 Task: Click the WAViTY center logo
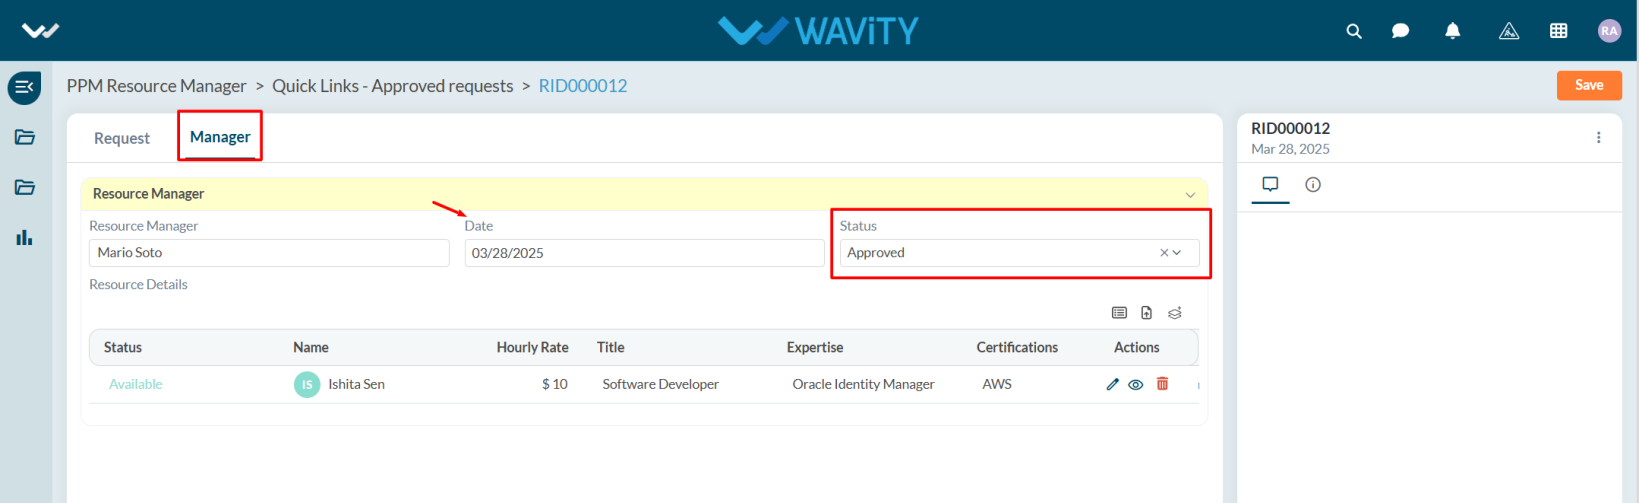coord(818,31)
